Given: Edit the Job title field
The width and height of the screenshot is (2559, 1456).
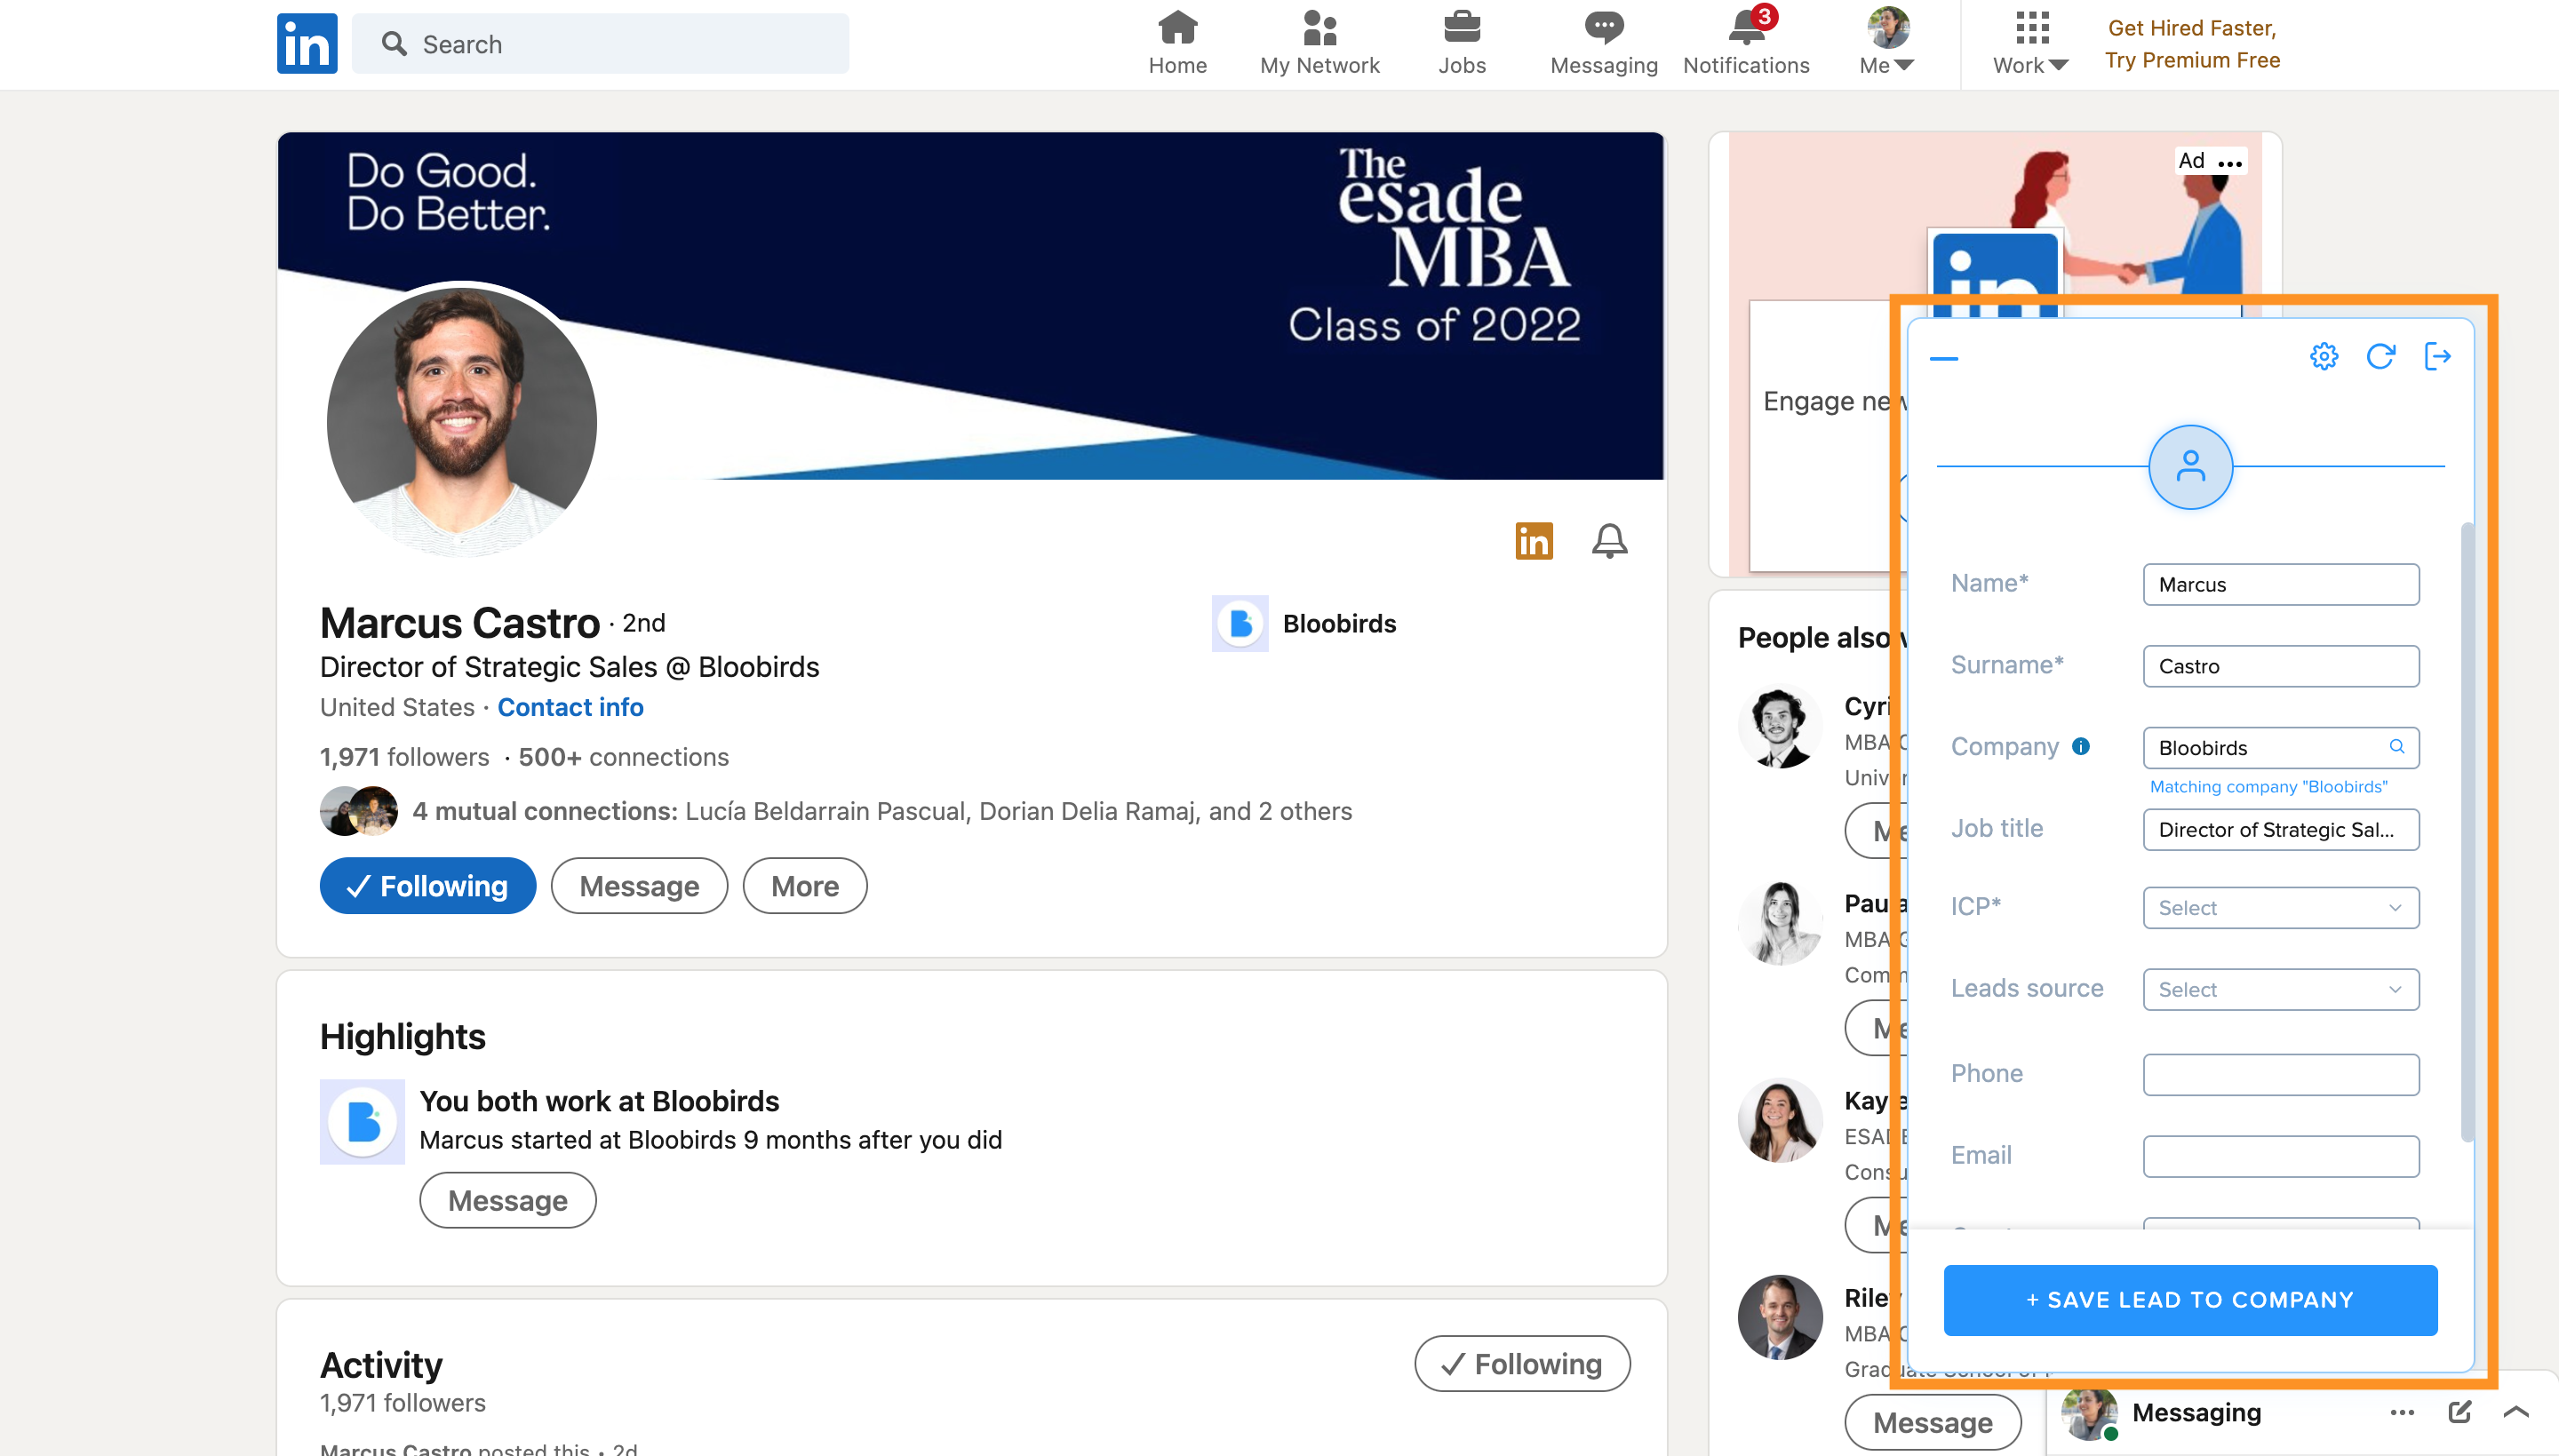Looking at the screenshot, I should pyautogui.click(x=2280, y=829).
